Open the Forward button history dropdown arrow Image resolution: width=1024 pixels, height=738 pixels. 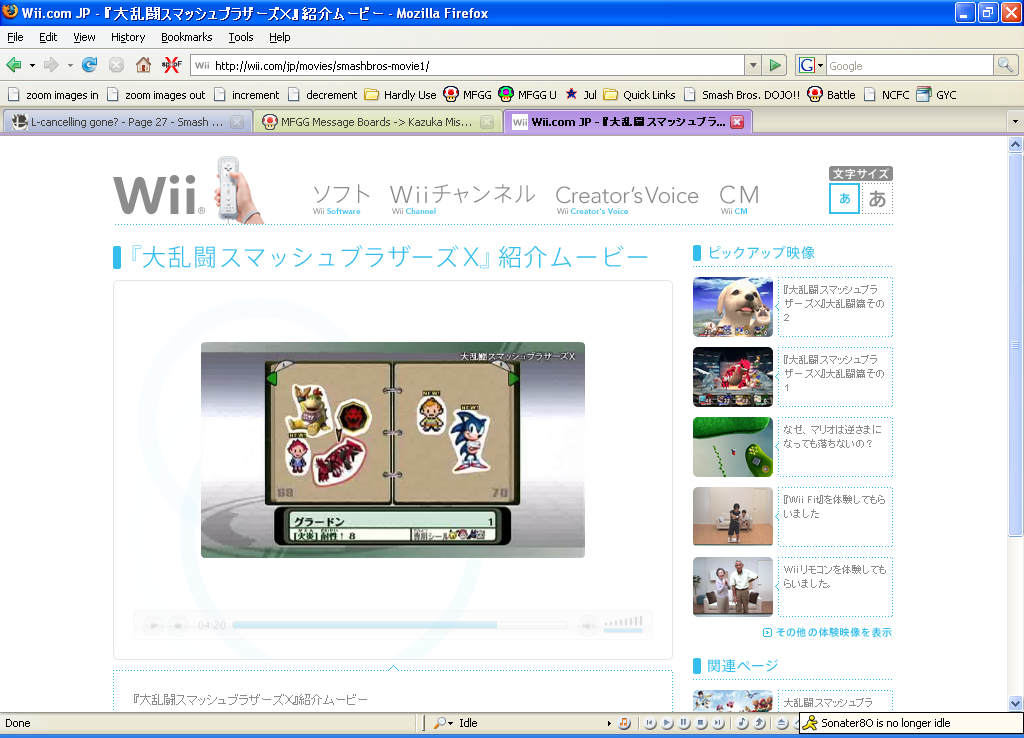70,65
